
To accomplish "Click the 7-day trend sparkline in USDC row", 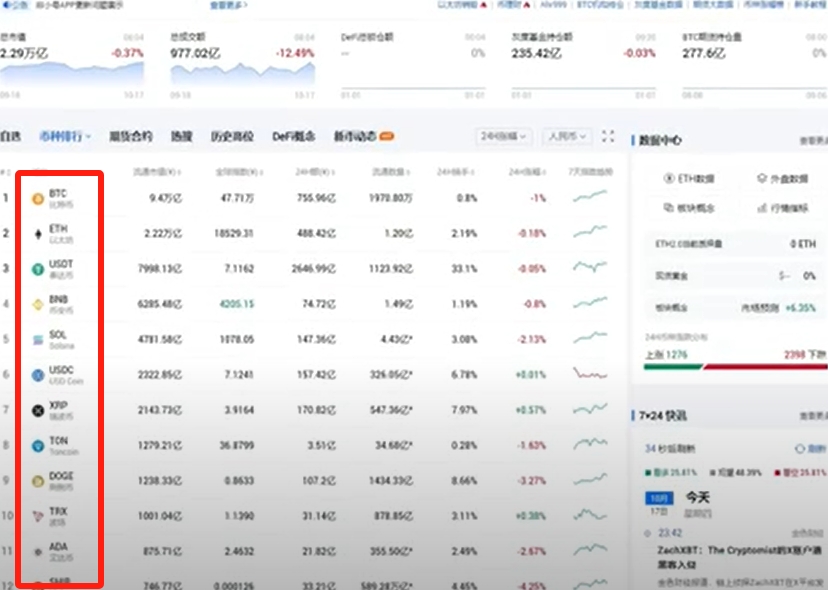I will point(590,373).
